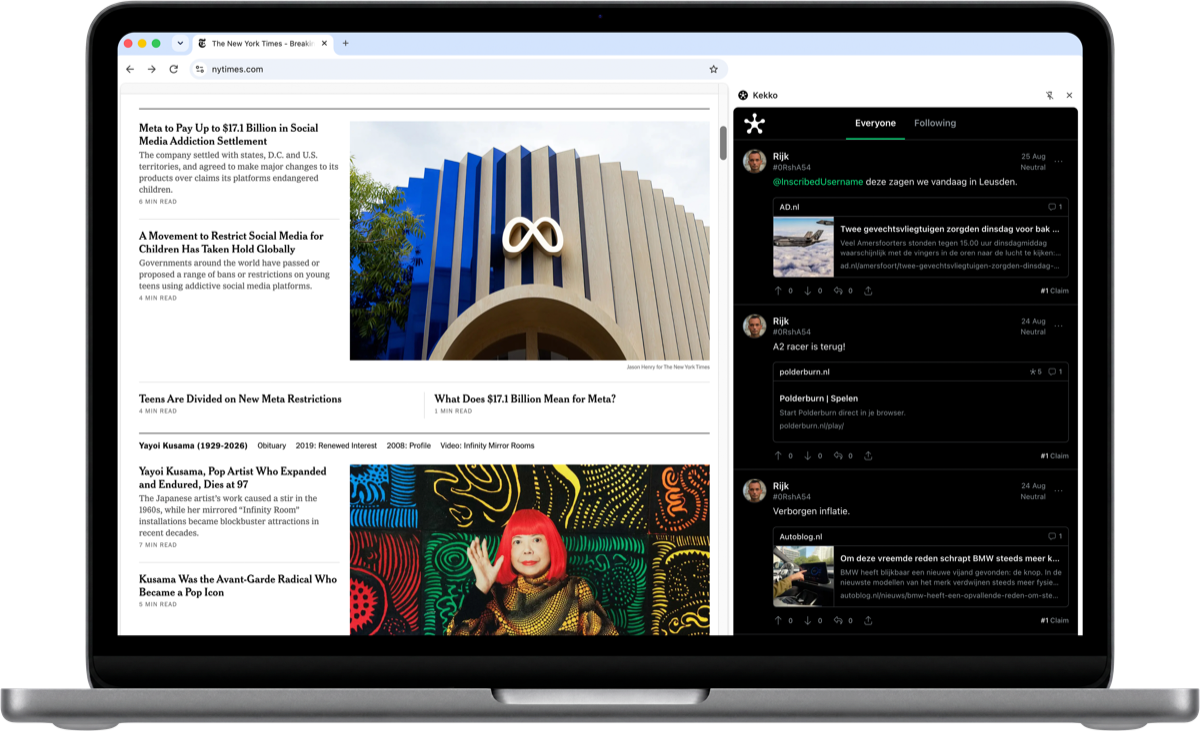The height and width of the screenshot is (731, 1200).
Task: Share the Leusden post
Action: click(x=868, y=291)
